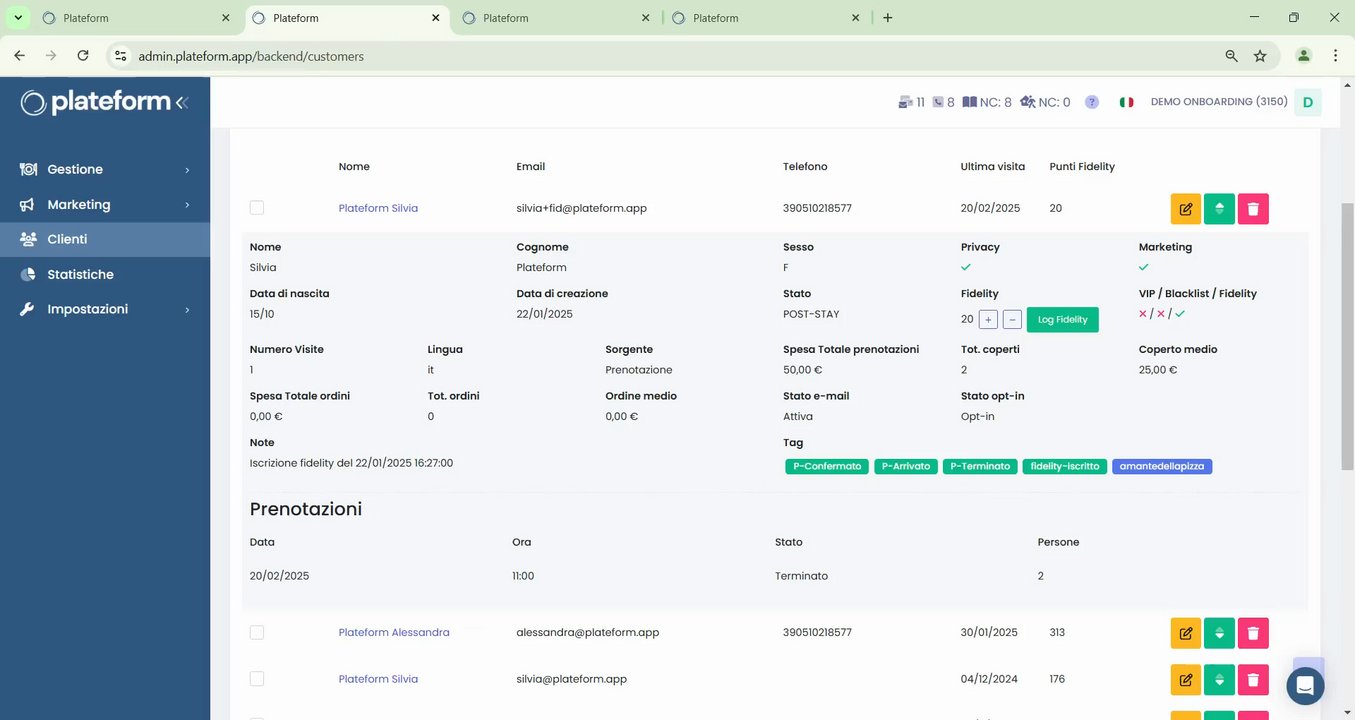Image resolution: width=1355 pixels, height=720 pixels.
Task: Open the Chrome three-dot menu
Action: (x=1335, y=56)
